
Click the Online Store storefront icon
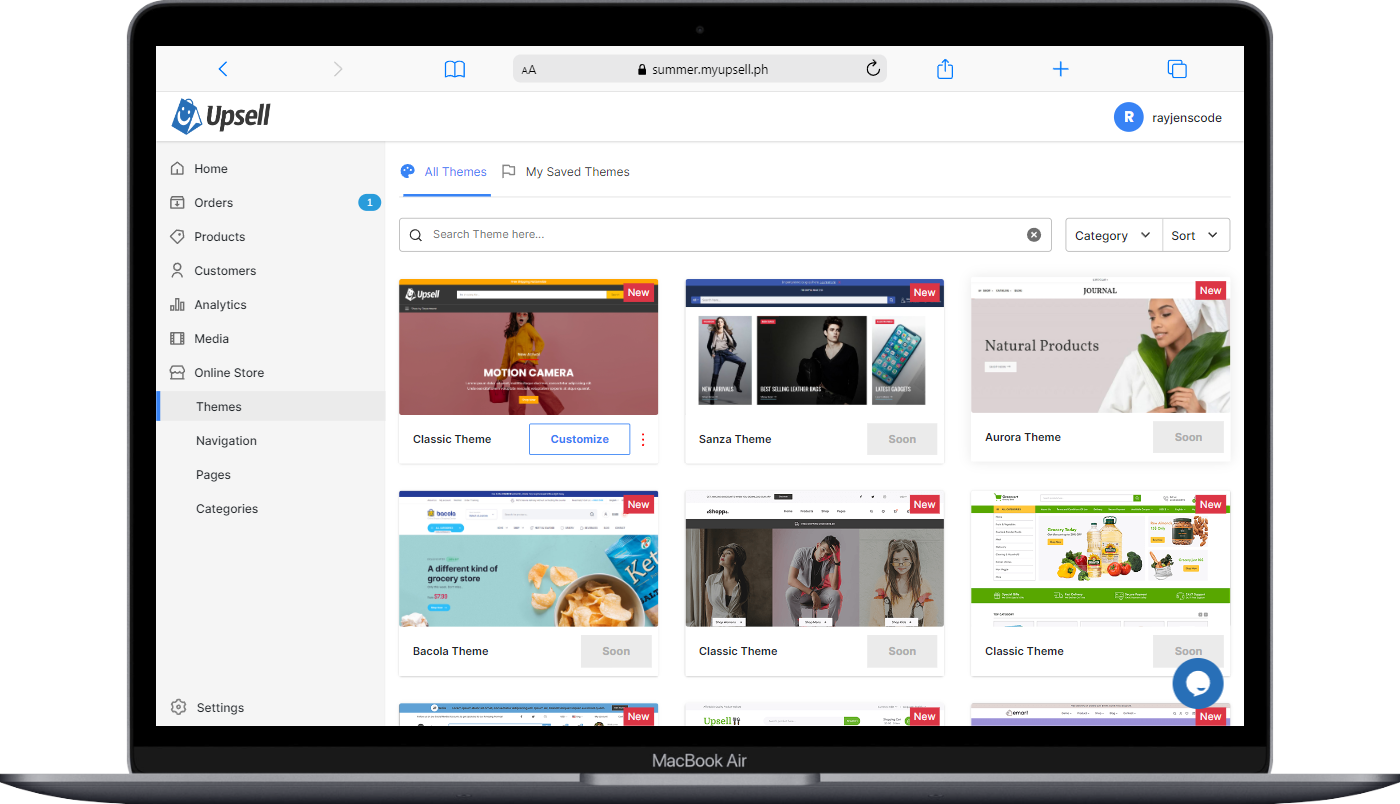point(177,372)
